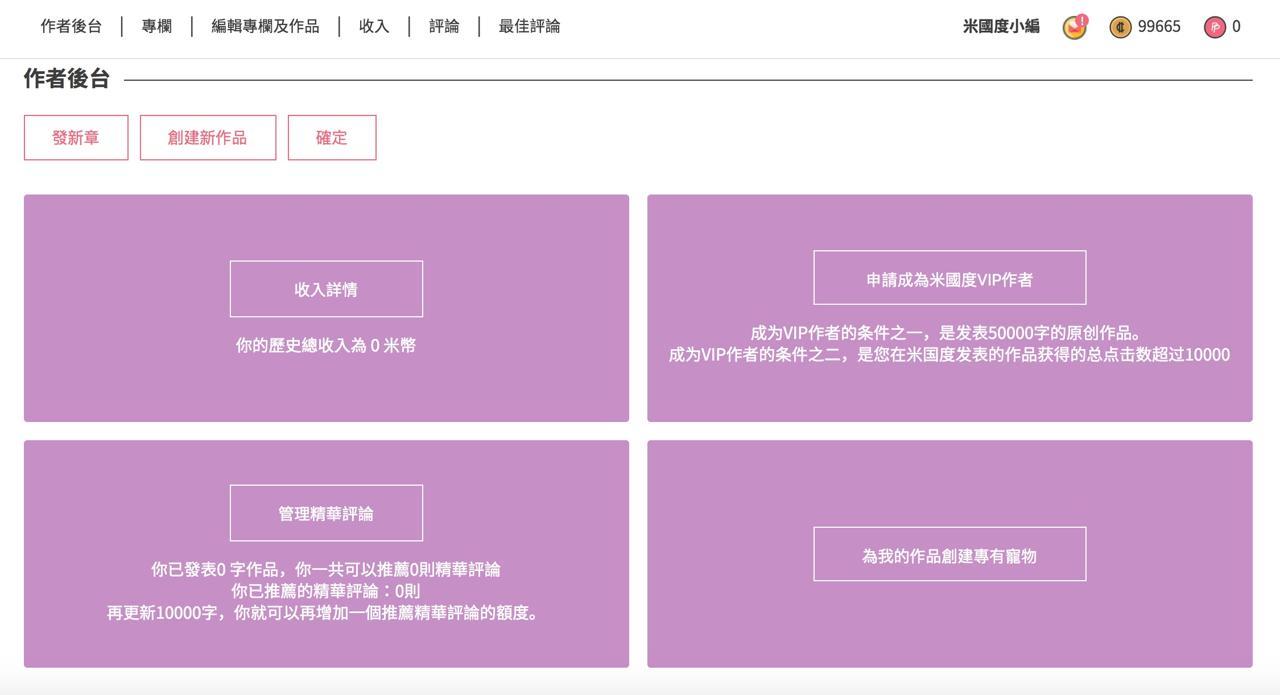
Task: Open the 評論 navigation item
Action: click(x=444, y=27)
